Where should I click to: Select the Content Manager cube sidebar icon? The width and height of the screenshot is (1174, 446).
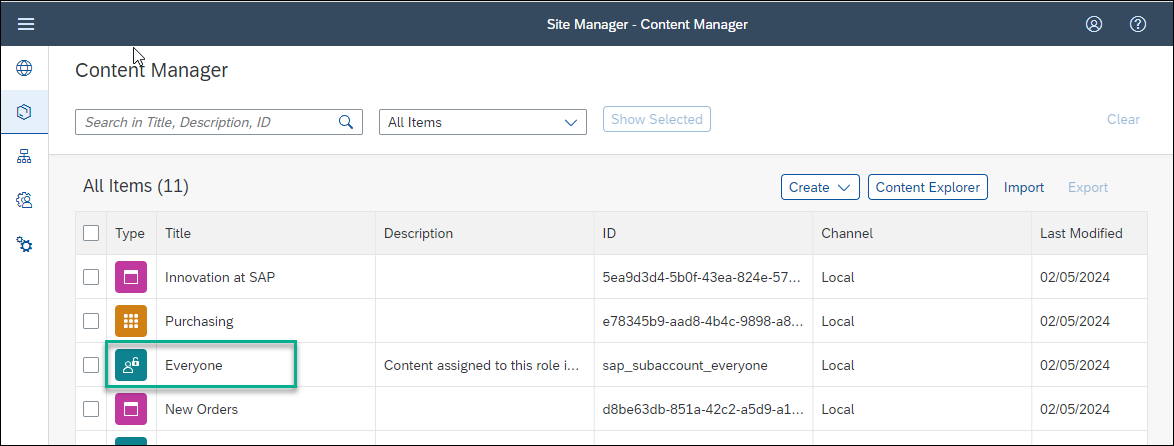(x=25, y=112)
